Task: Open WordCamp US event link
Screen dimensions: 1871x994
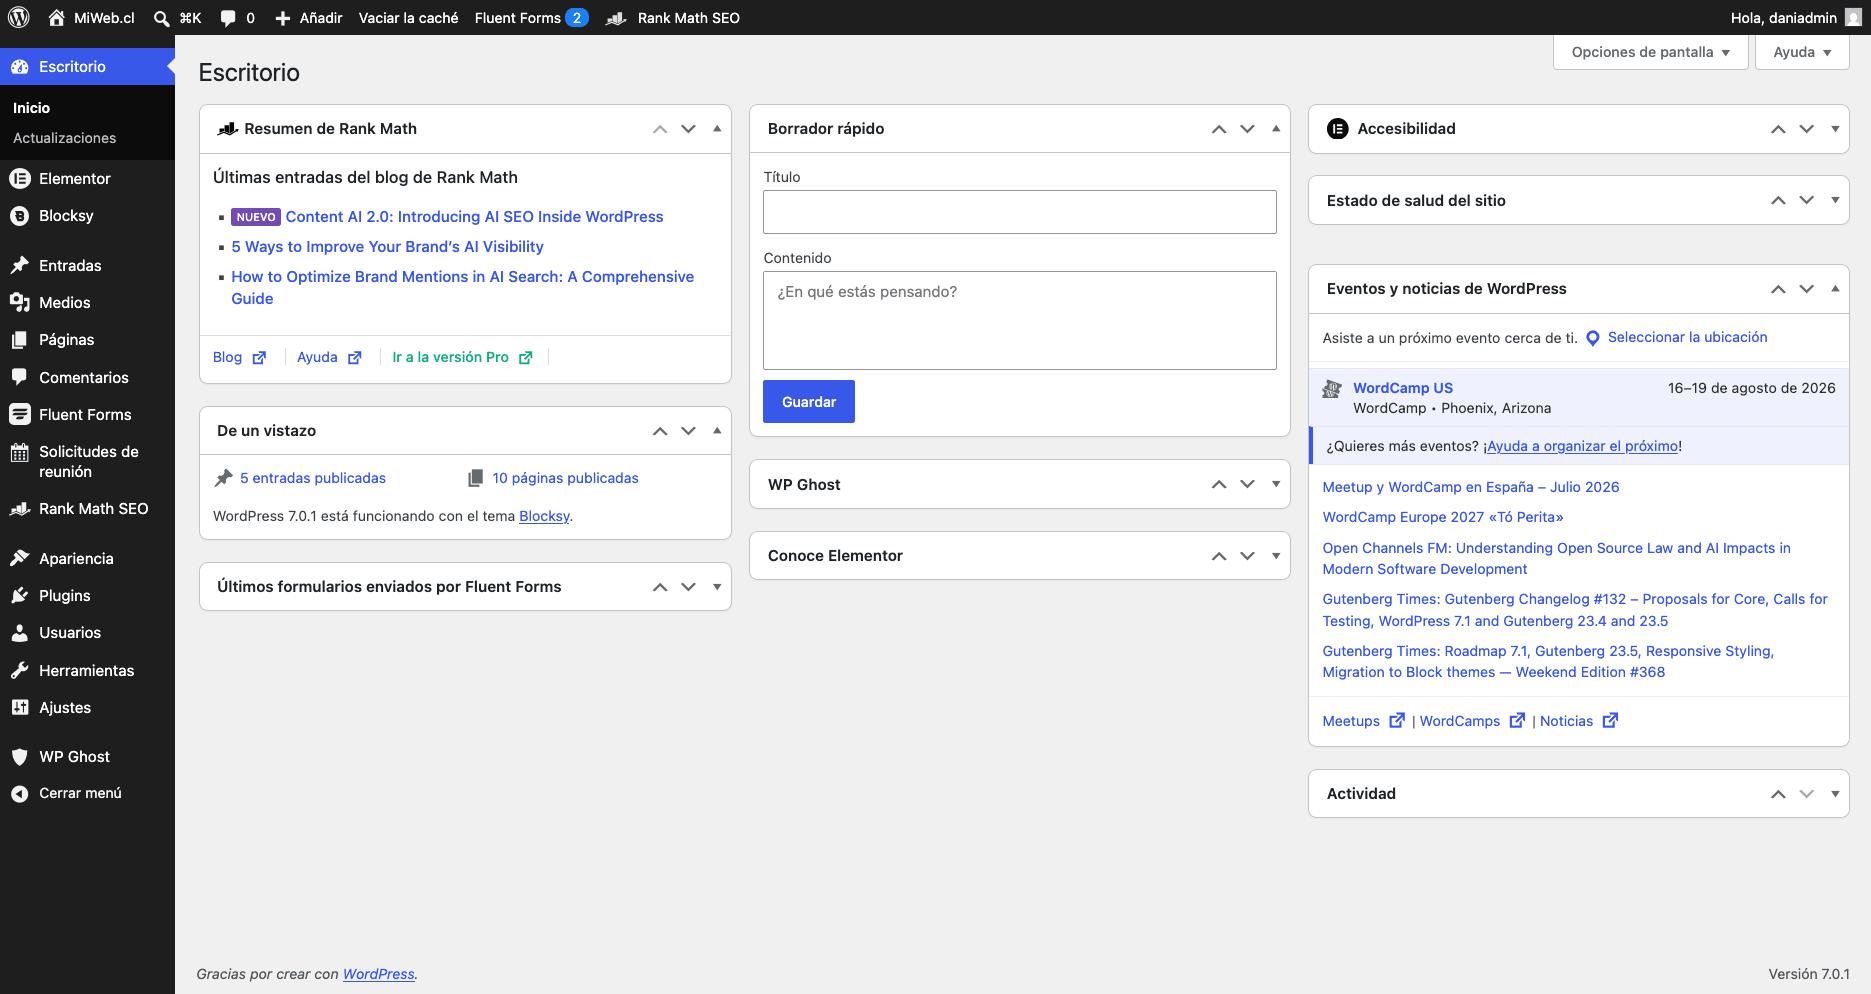Action: (1402, 388)
